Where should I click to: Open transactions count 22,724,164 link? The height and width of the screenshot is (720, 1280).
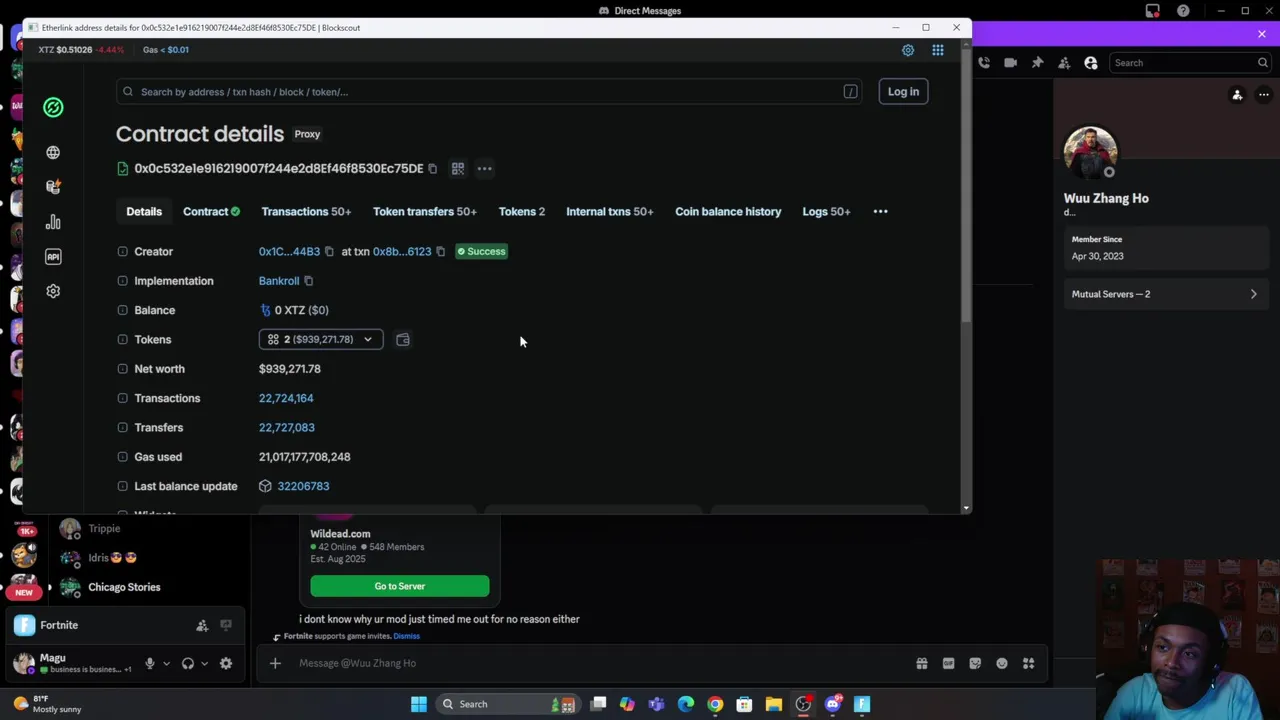coord(286,398)
